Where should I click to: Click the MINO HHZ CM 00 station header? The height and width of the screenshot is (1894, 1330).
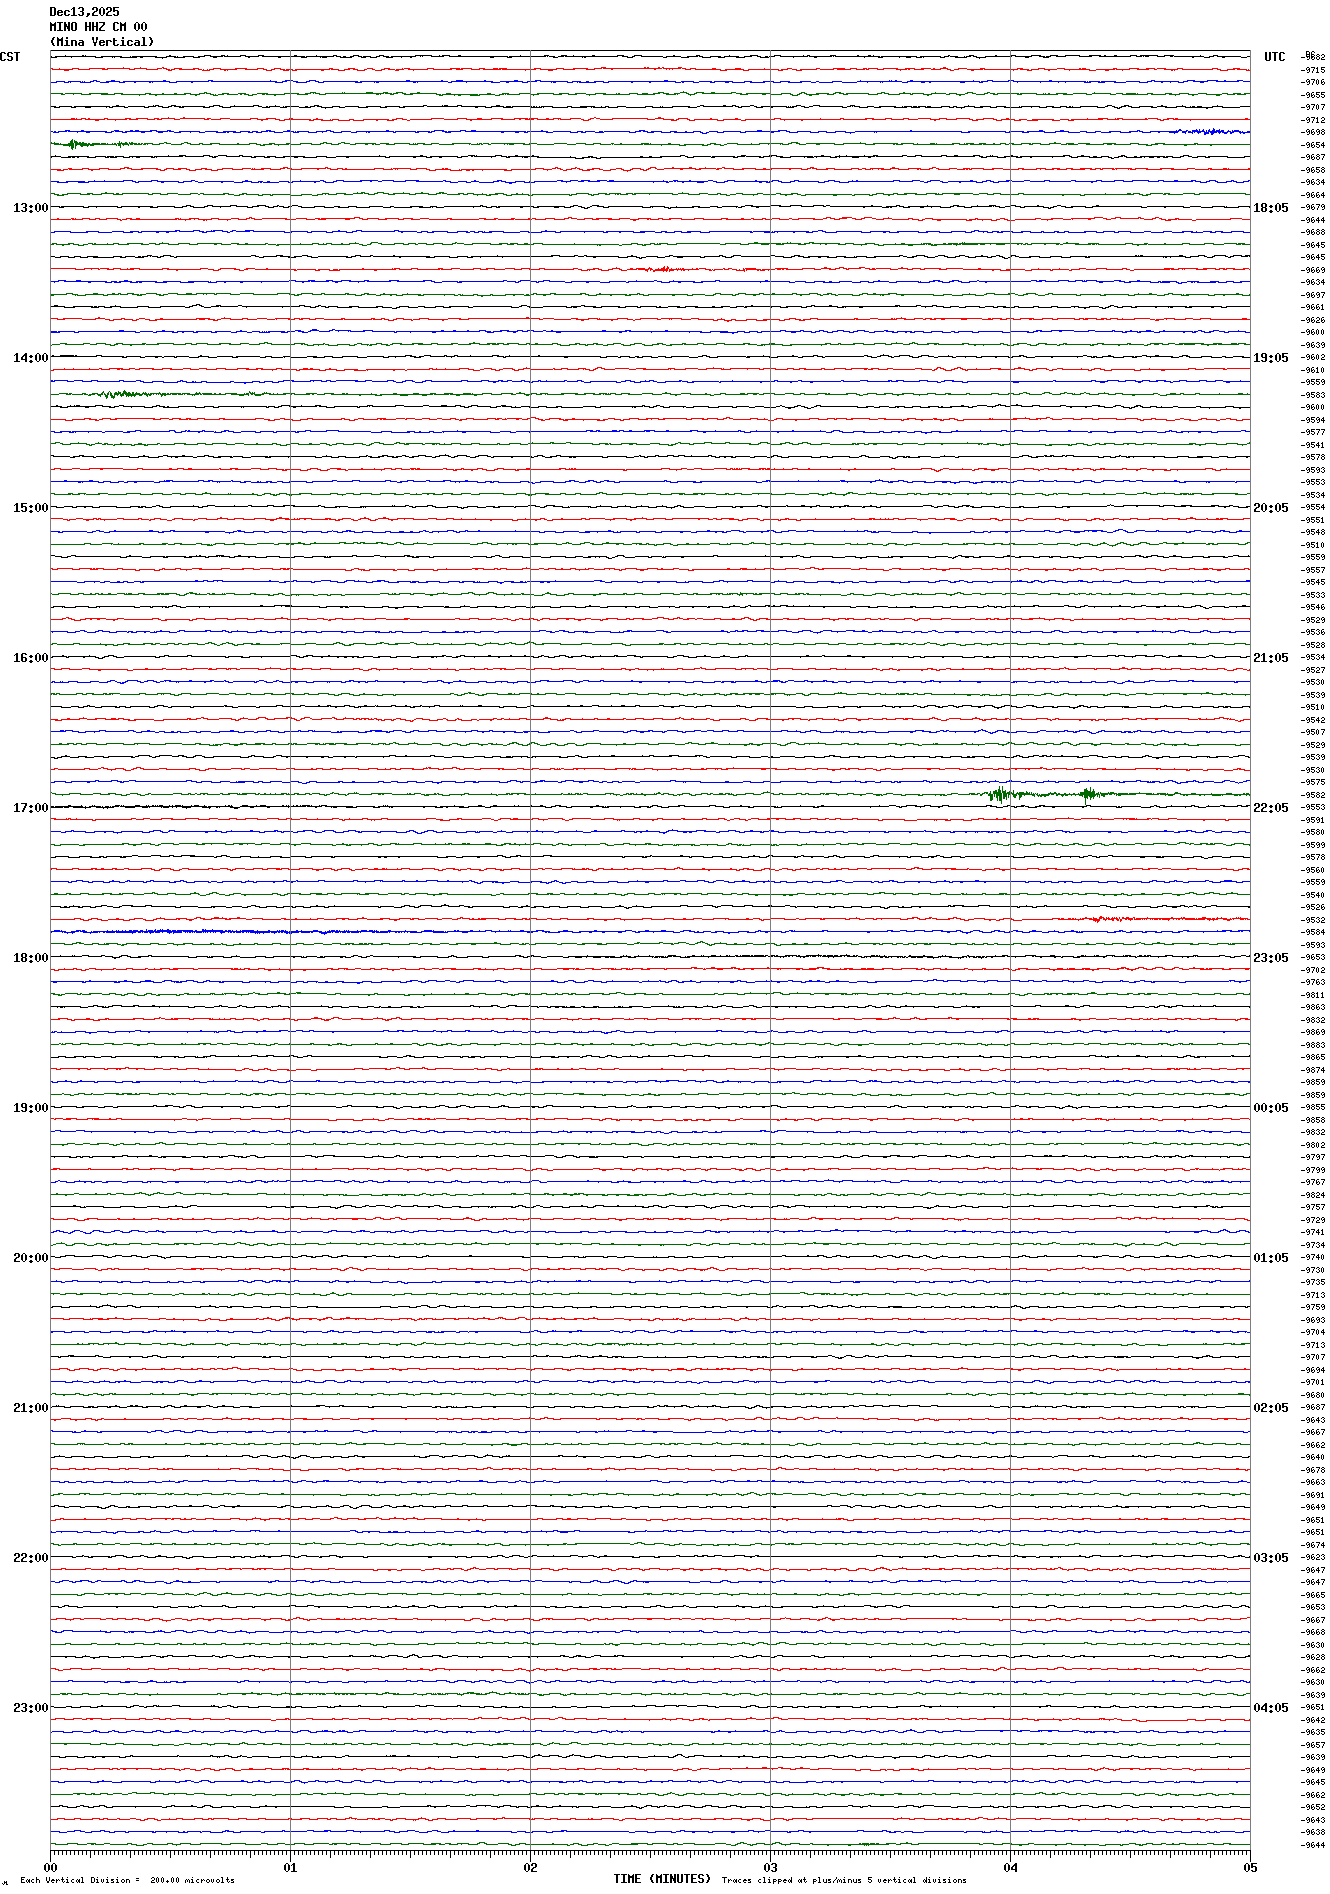[x=98, y=27]
